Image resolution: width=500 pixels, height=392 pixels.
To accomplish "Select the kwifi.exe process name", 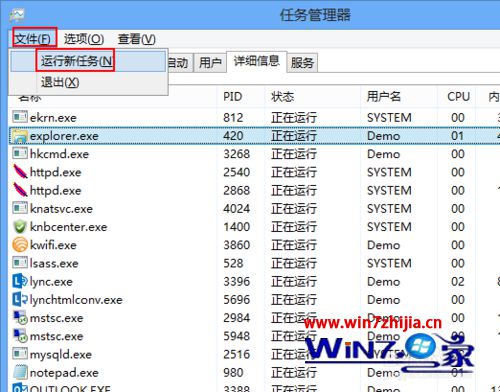I will [x=53, y=245].
